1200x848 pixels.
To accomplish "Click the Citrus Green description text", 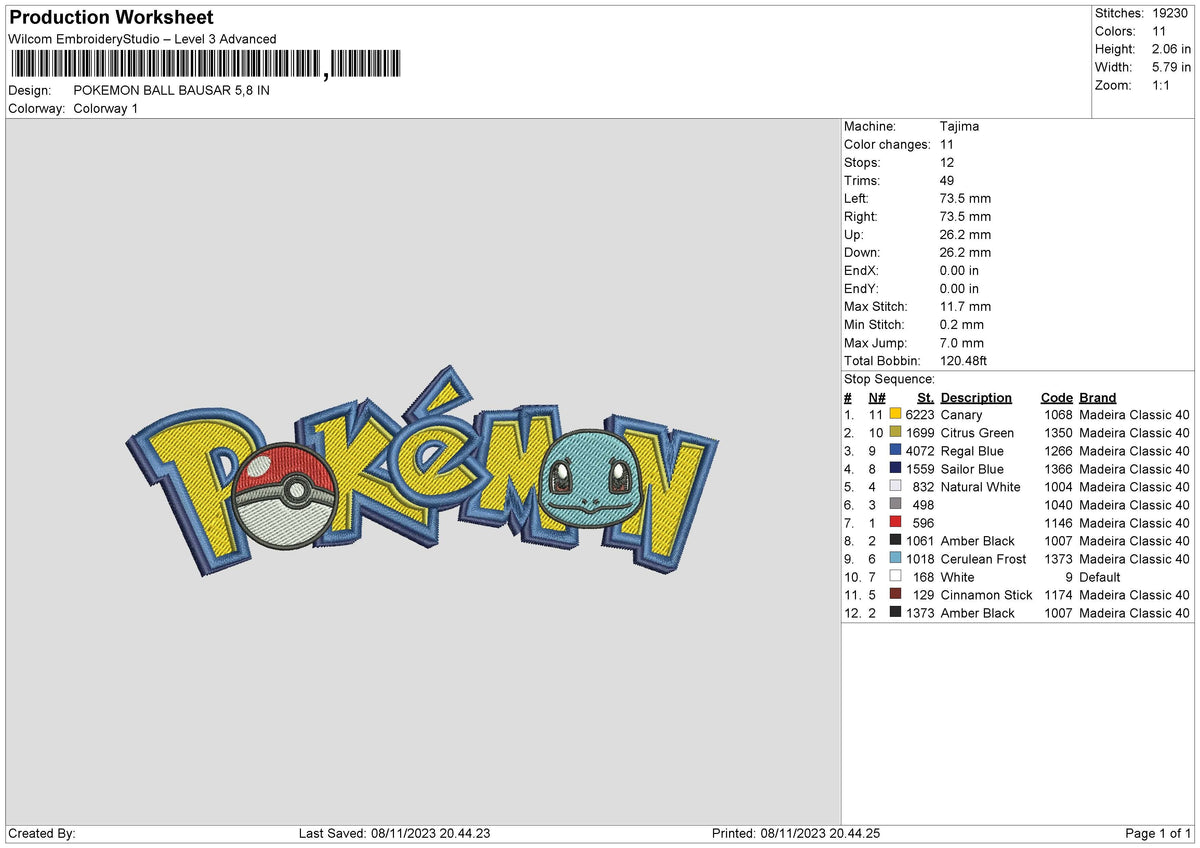I will click(977, 432).
